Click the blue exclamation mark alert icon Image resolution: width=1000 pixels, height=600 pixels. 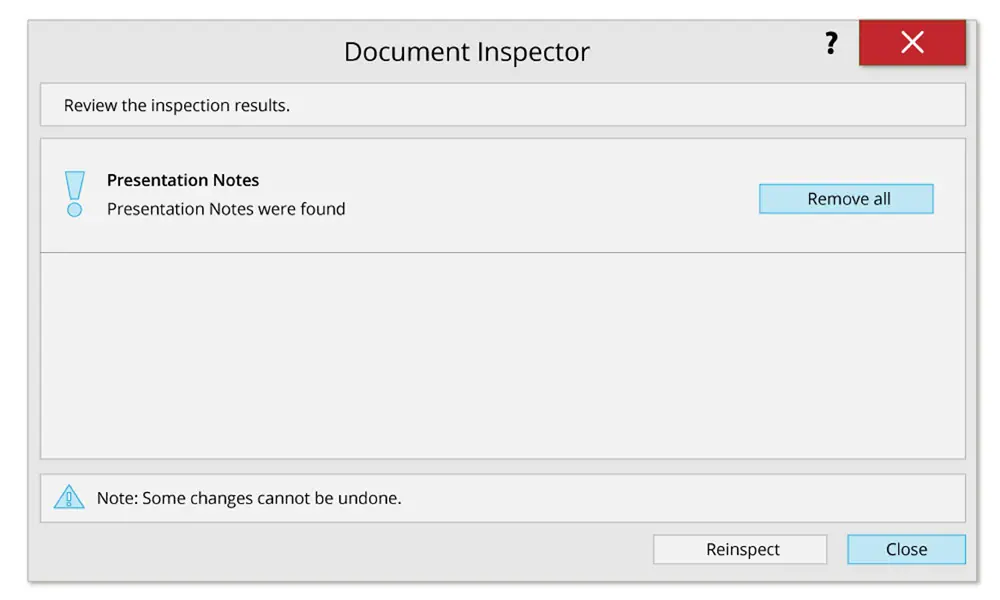point(74,194)
